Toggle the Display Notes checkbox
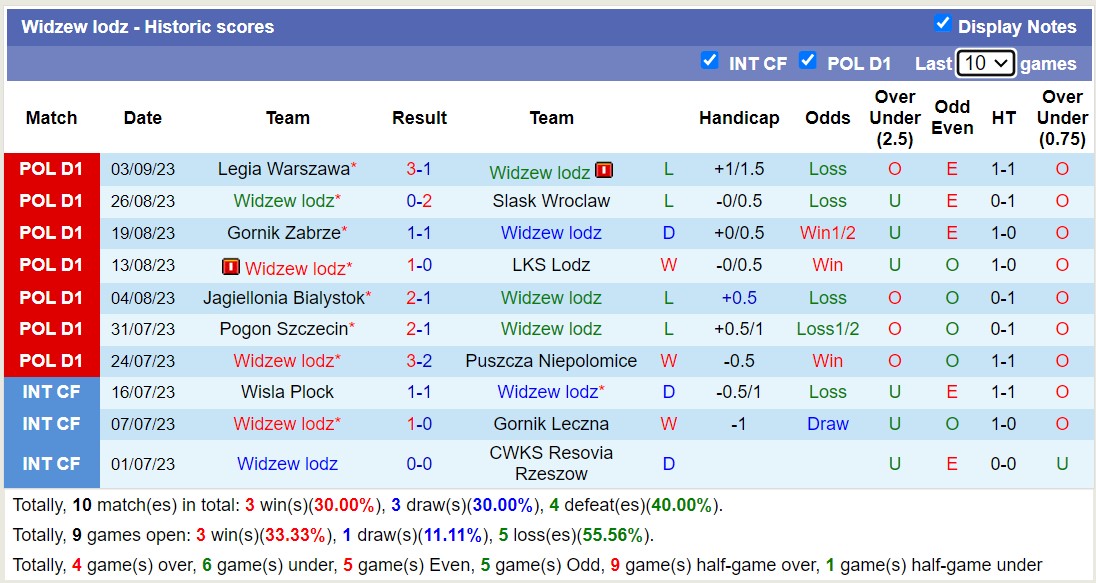The width and height of the screenshot is (1096, 583). (x=942, y=24)
